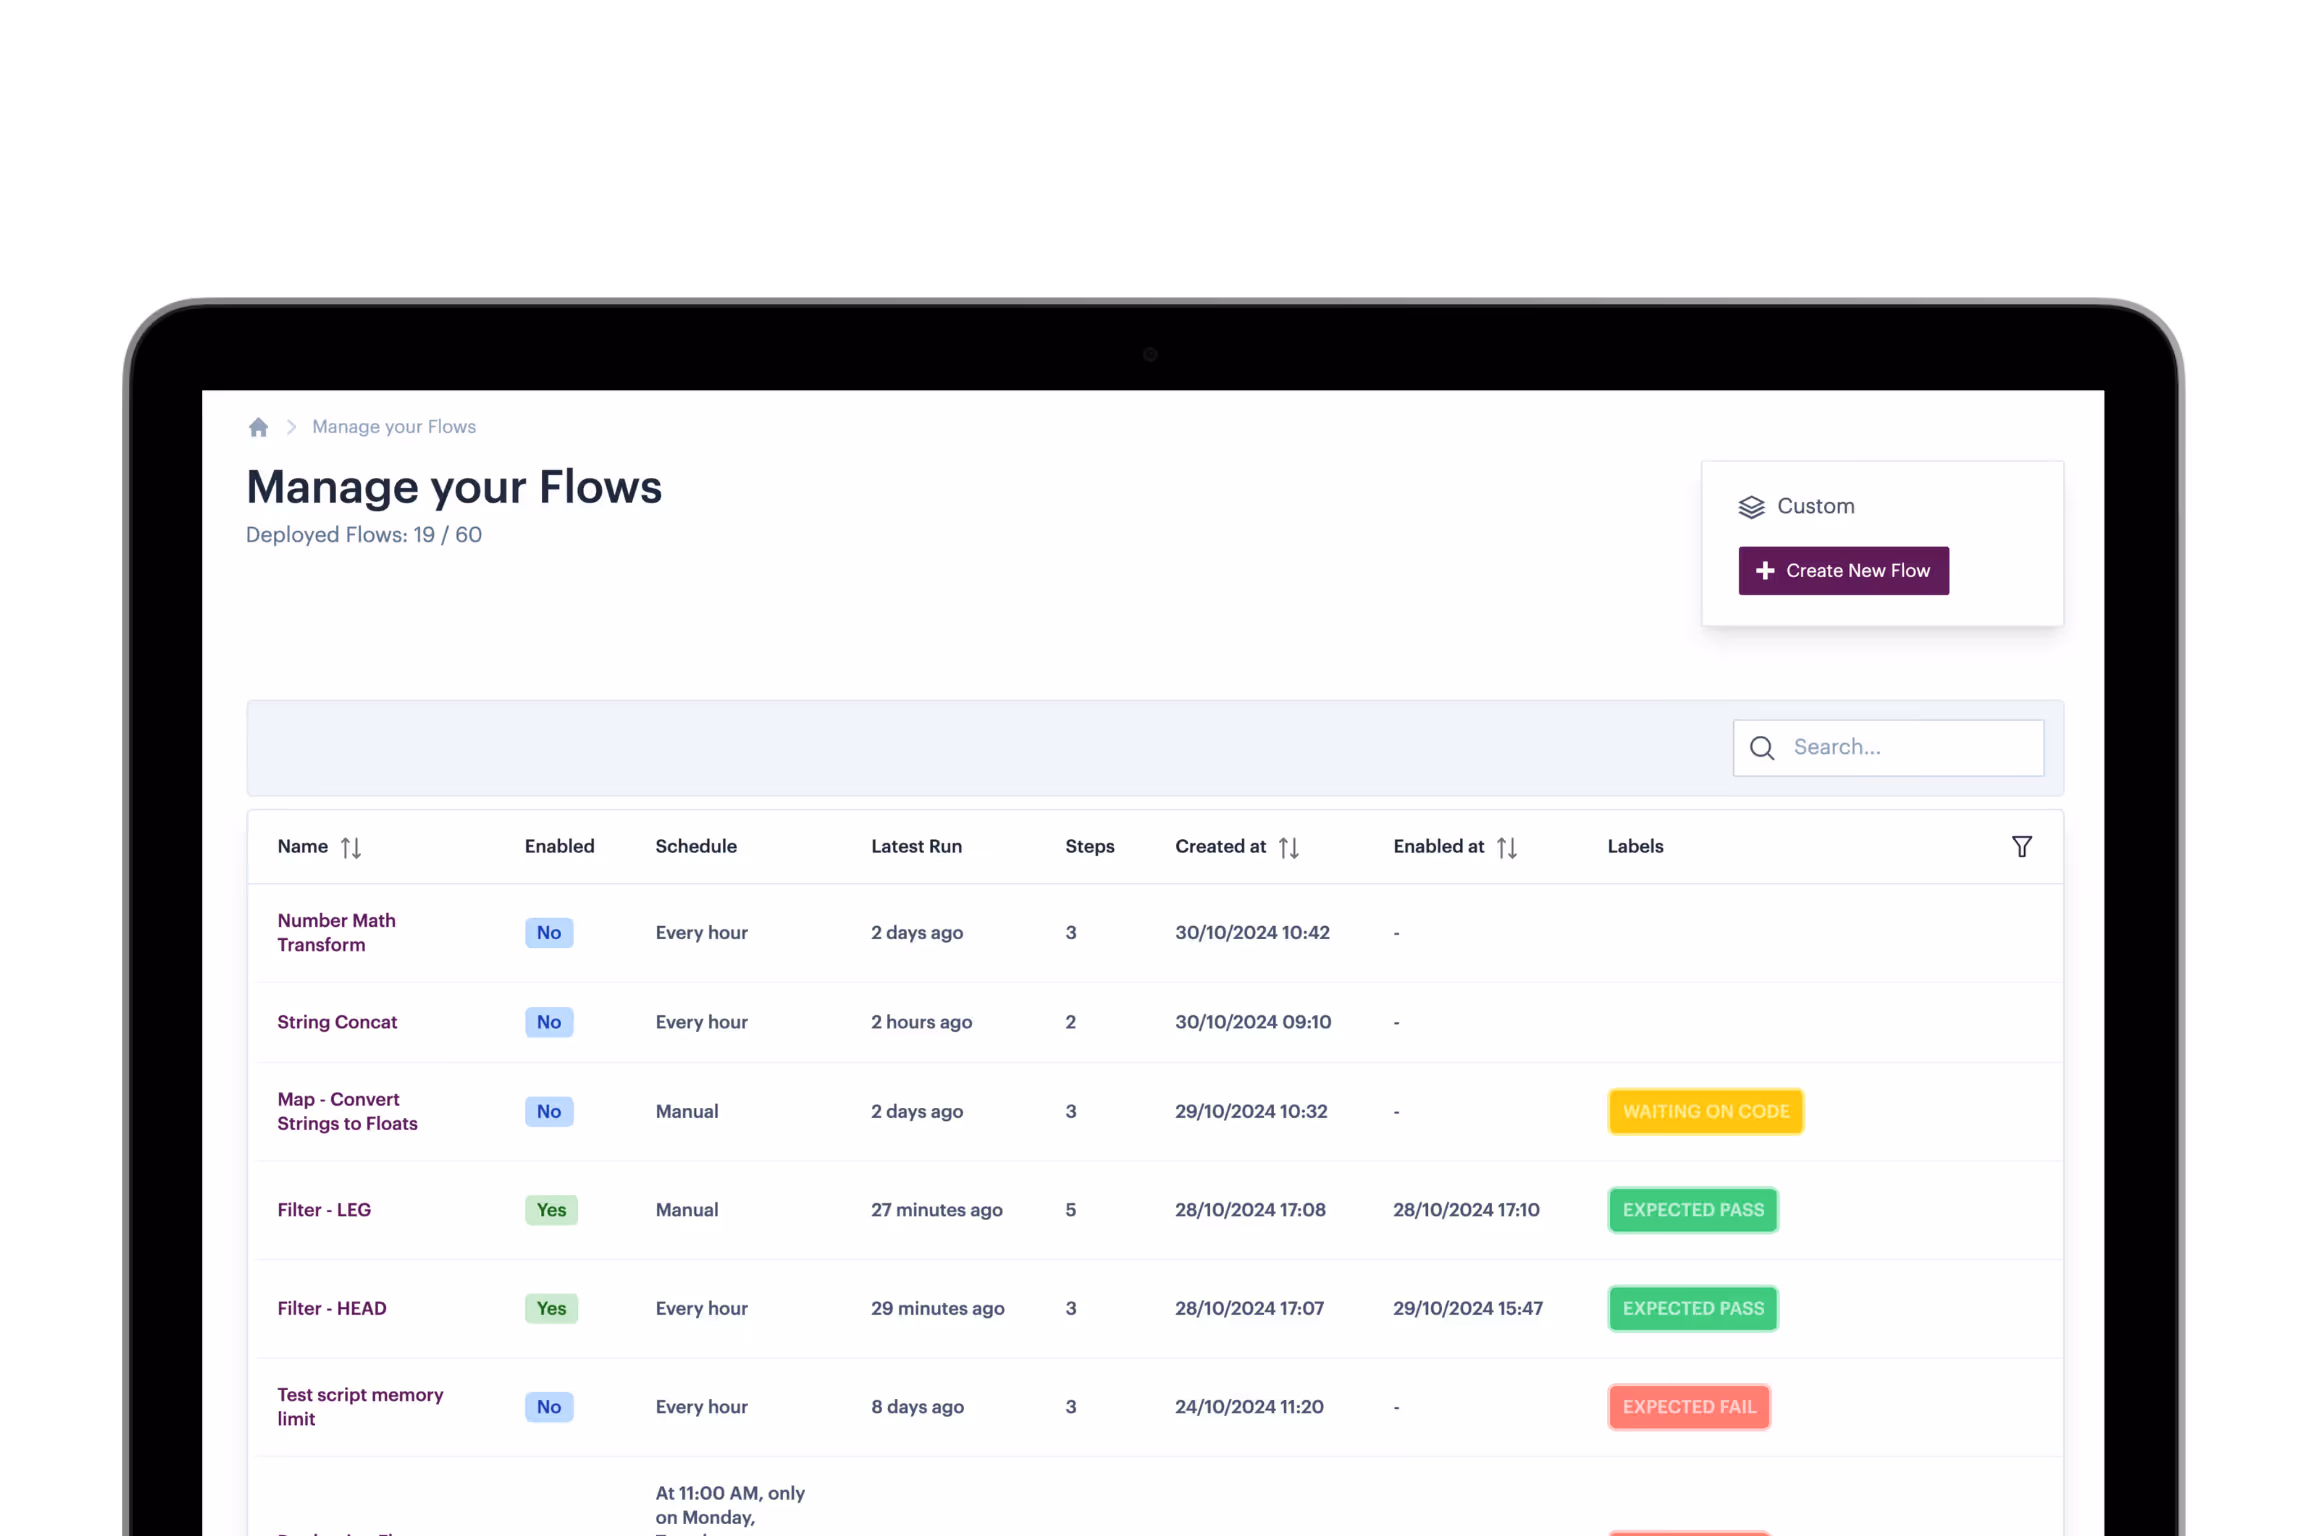Click the red EXPECTED FAIL label
This screenshot has height=1536, width=2304.
click(1689, 1407)
